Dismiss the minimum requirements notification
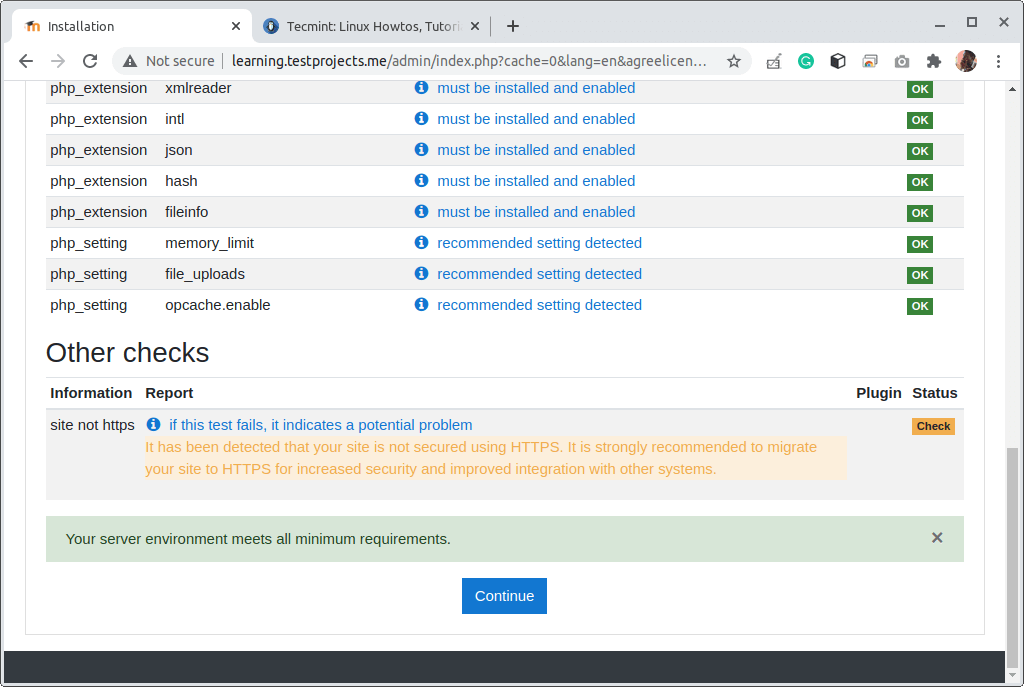The width and height of the screenshot is (1024, 687). (937, 537)
